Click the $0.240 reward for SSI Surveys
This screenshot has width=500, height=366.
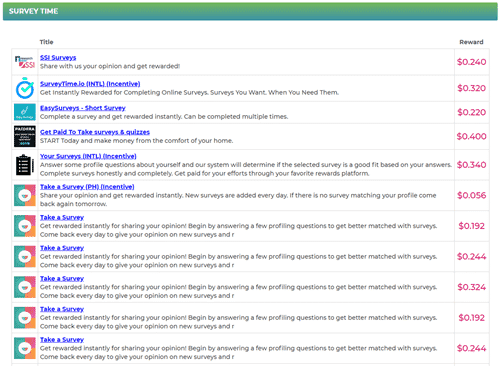pyautogui.click(x=471, y=62)
